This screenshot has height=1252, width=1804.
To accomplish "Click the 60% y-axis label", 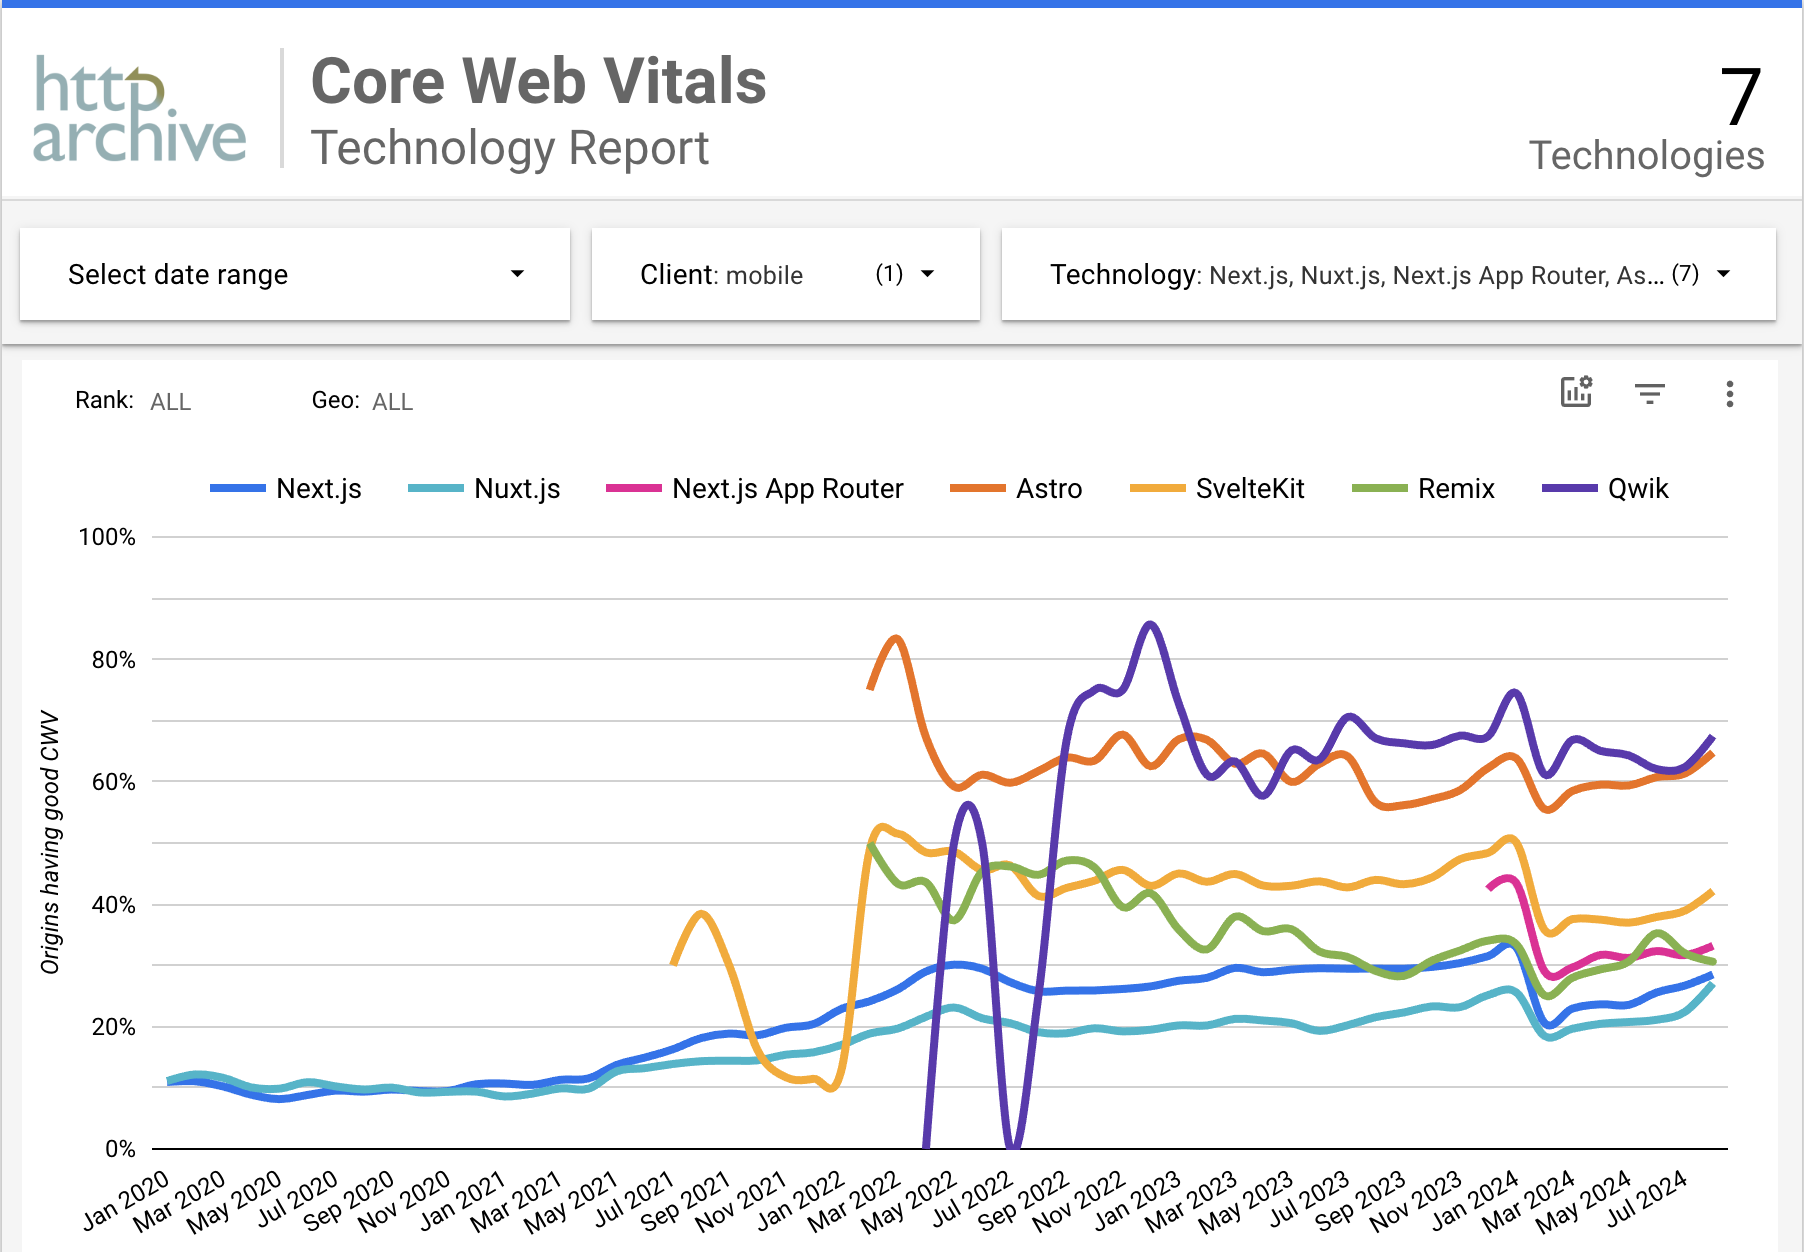I will point(113,782).
